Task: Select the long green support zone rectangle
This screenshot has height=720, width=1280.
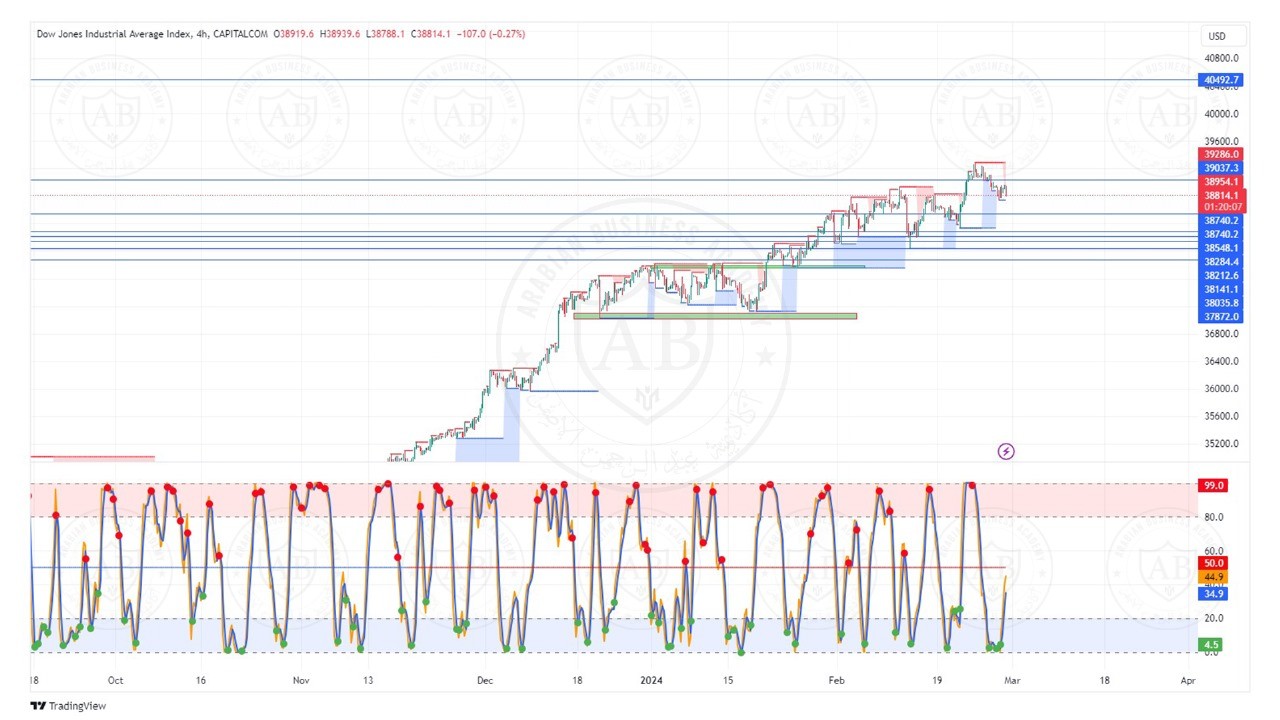Action: tap(715, 316)
